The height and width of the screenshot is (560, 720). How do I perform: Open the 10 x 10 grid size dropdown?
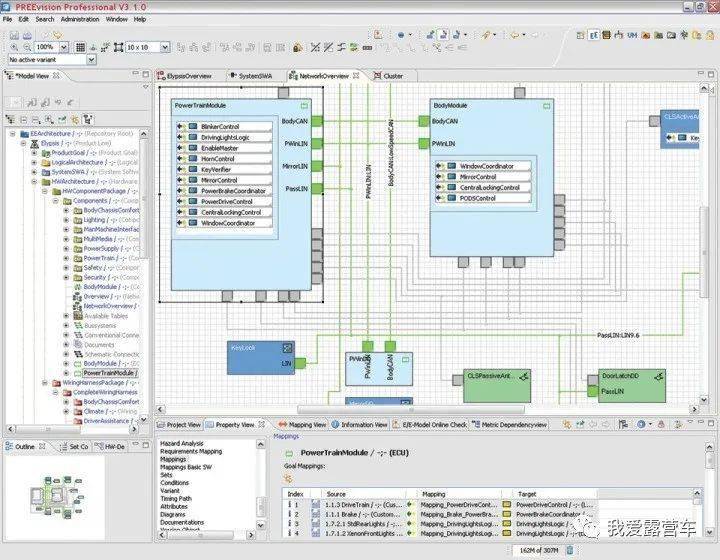(165, 47)
